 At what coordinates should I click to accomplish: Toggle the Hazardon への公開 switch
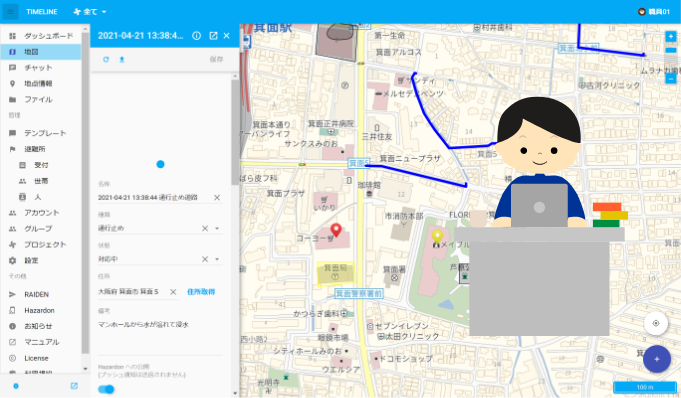(x=106, y=389)
